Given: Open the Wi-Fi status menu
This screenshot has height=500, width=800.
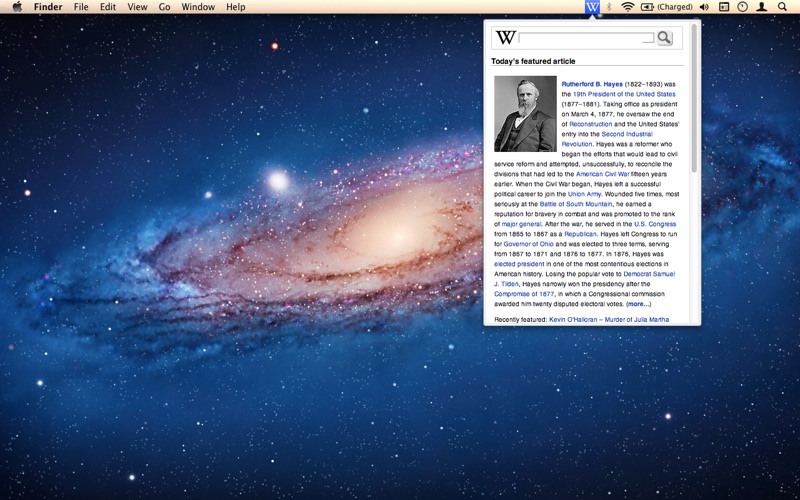Looking at the screenshot, I should (628, 7).
